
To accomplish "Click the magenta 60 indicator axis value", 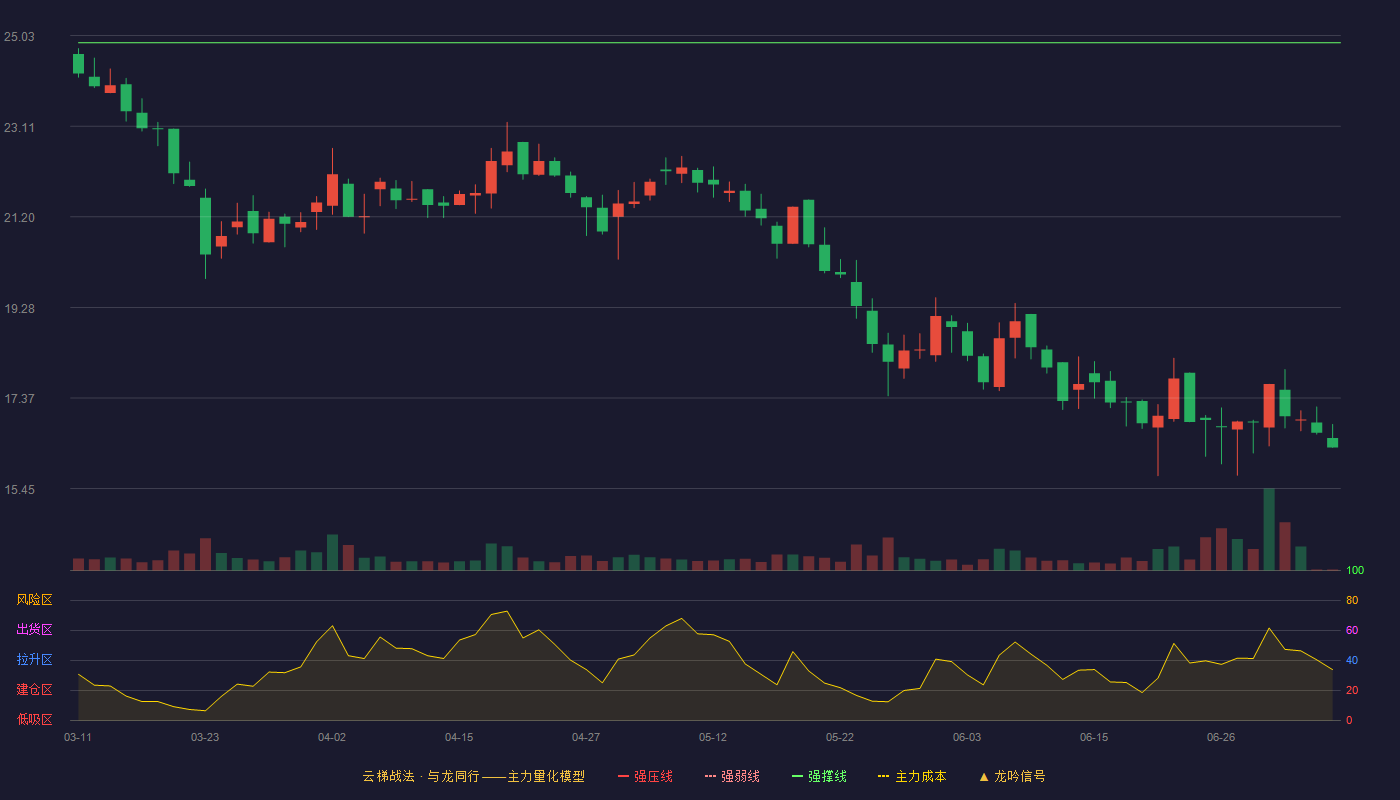I will (1352, 631).
